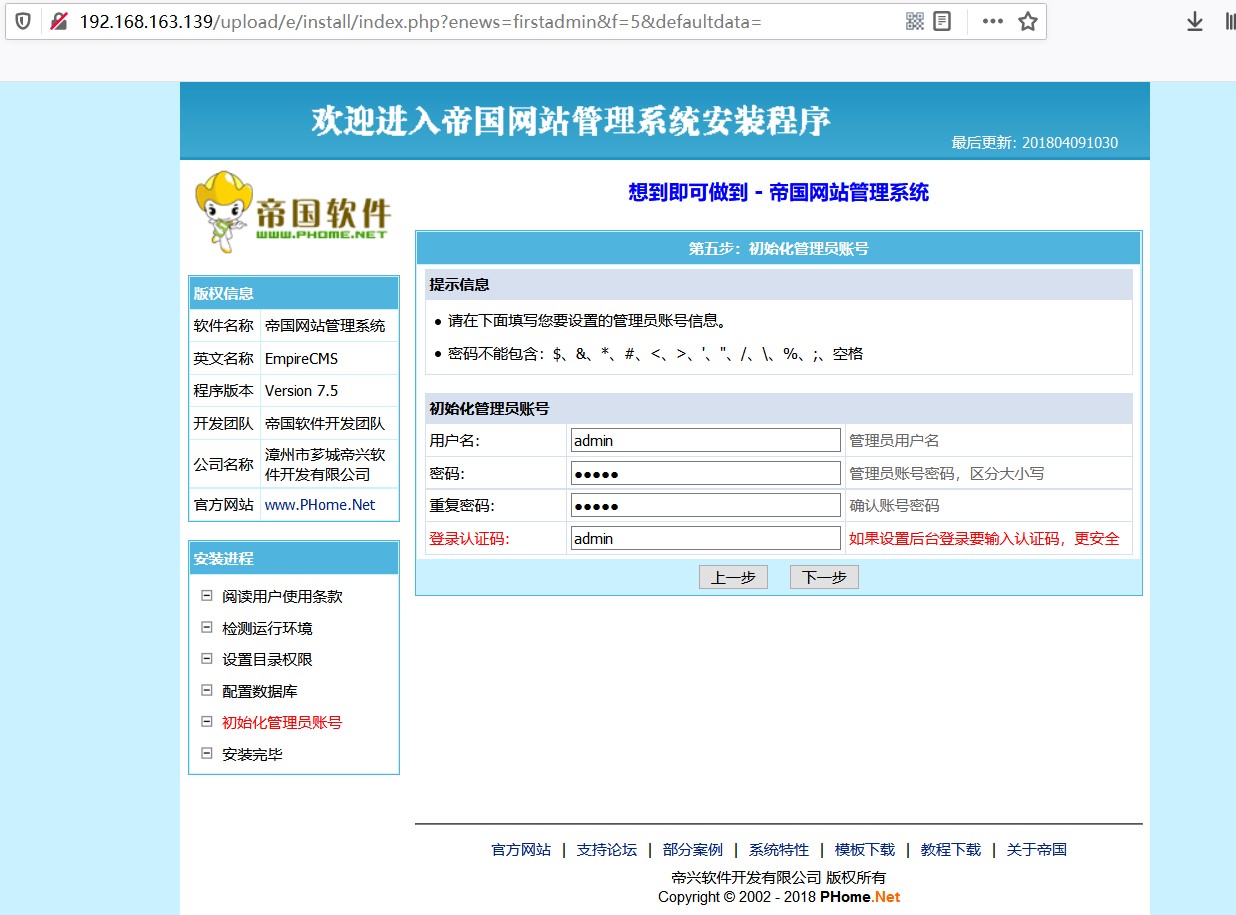Click the 漳州市芗城帝兴软件开发有限公司 cell

329,464
